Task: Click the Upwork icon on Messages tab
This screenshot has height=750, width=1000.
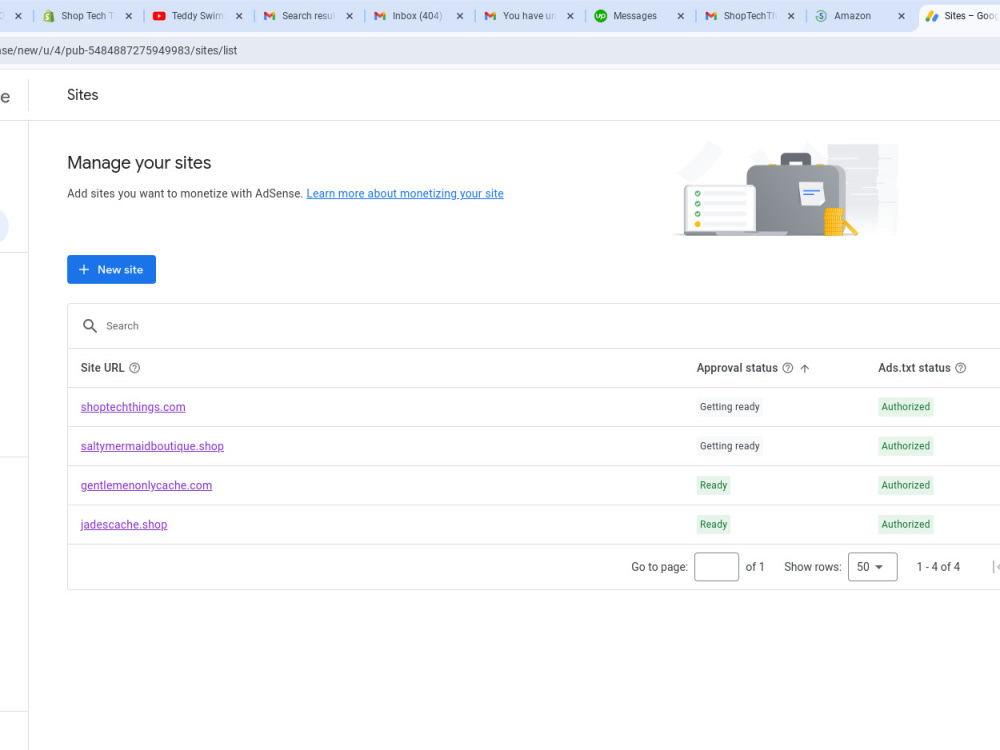Action: point(600,16)
